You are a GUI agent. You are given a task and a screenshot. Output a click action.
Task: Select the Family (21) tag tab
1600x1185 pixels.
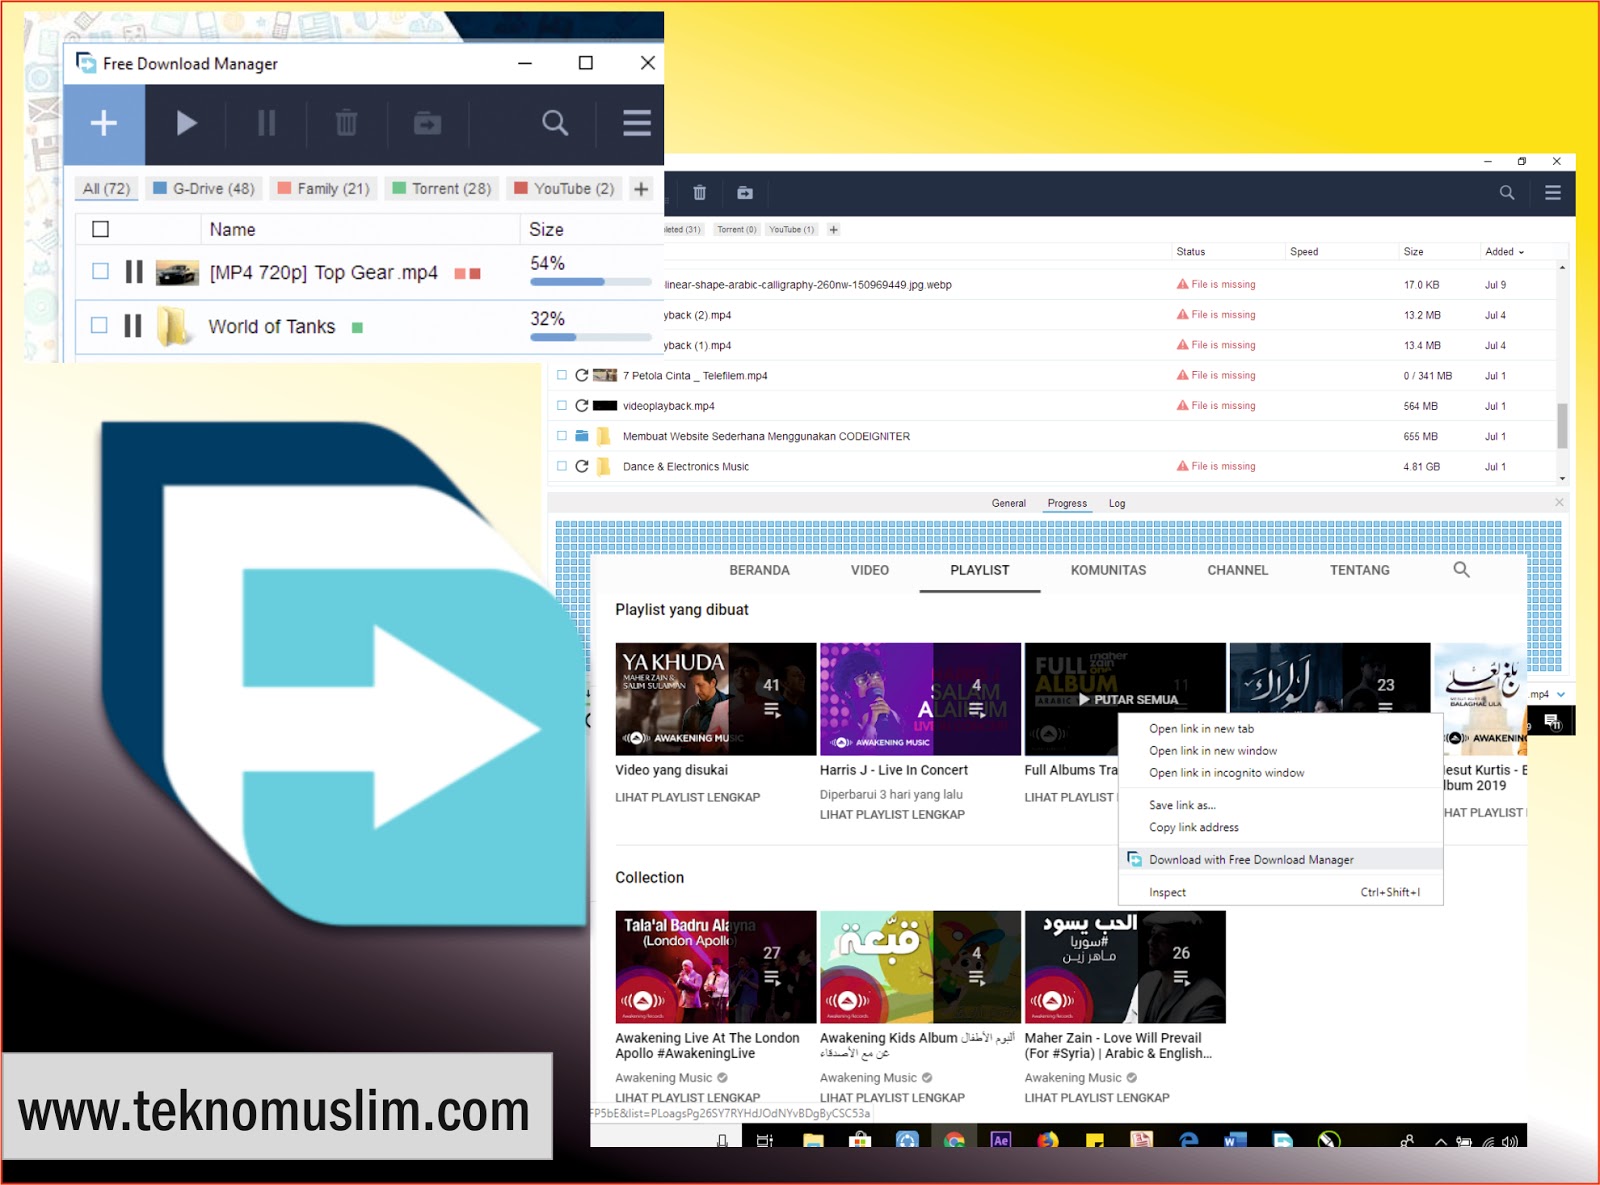pyautogui.click(x=323, y=188)
